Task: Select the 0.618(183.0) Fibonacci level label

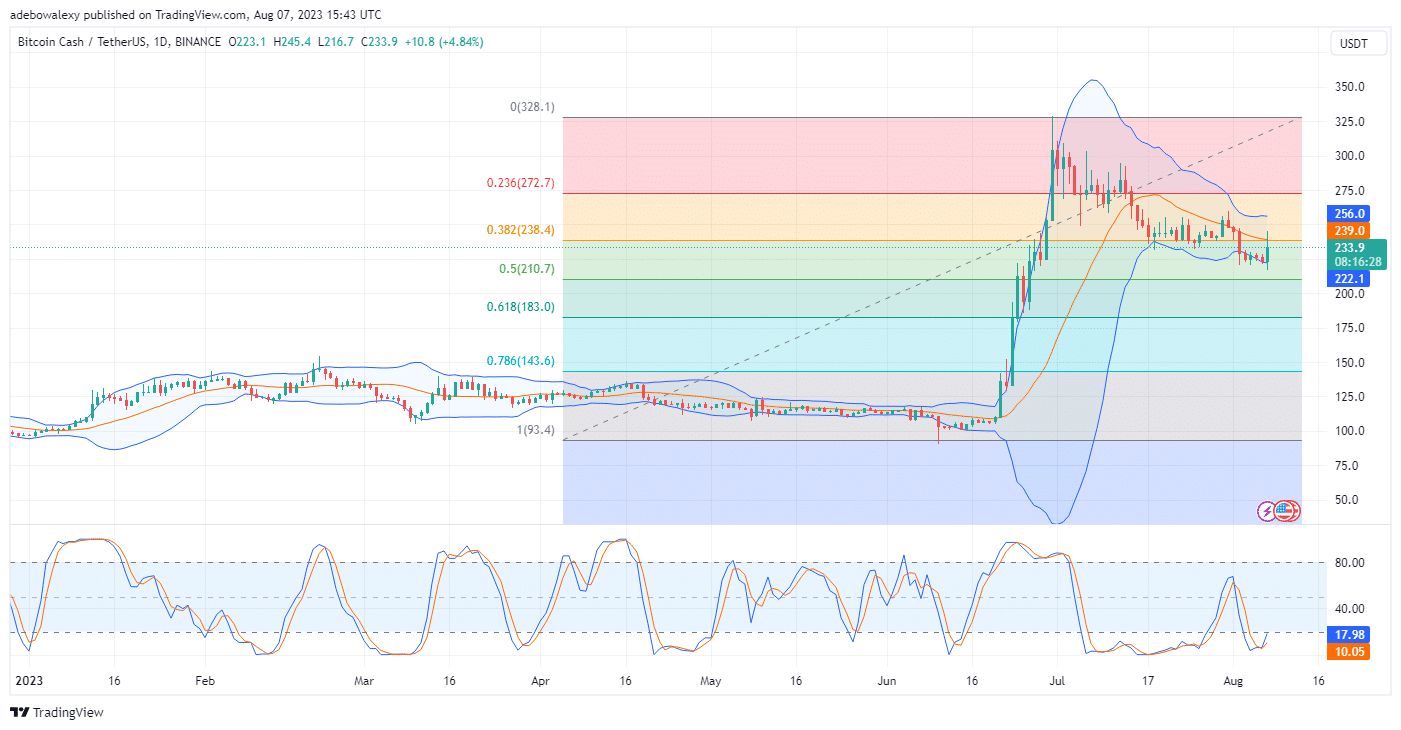Action: pos(520,307)
